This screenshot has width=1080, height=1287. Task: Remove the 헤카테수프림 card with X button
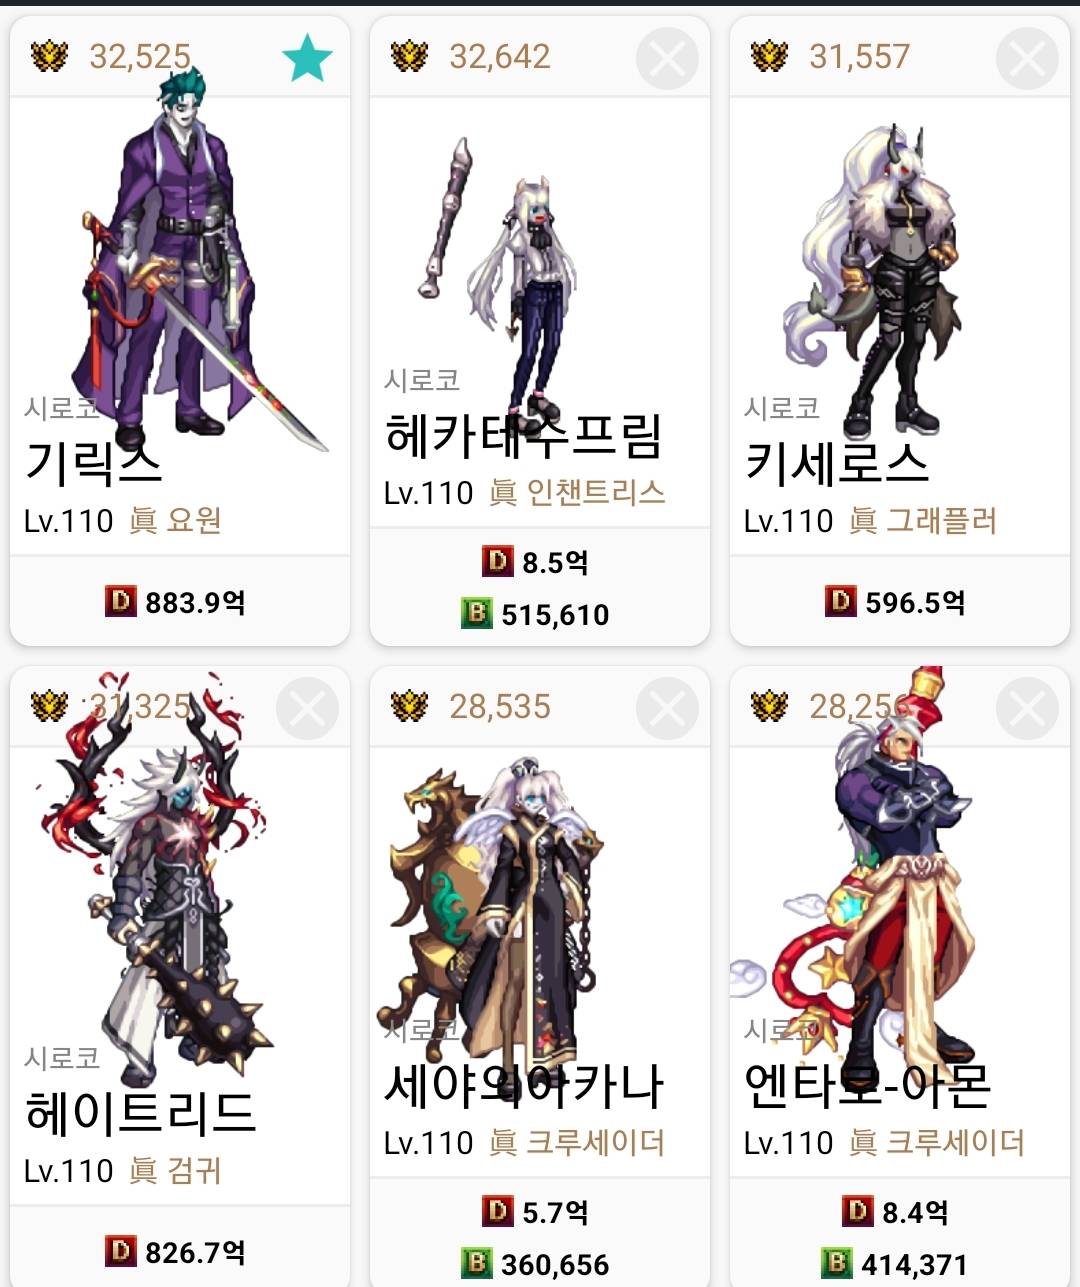(x=667, y=58)
